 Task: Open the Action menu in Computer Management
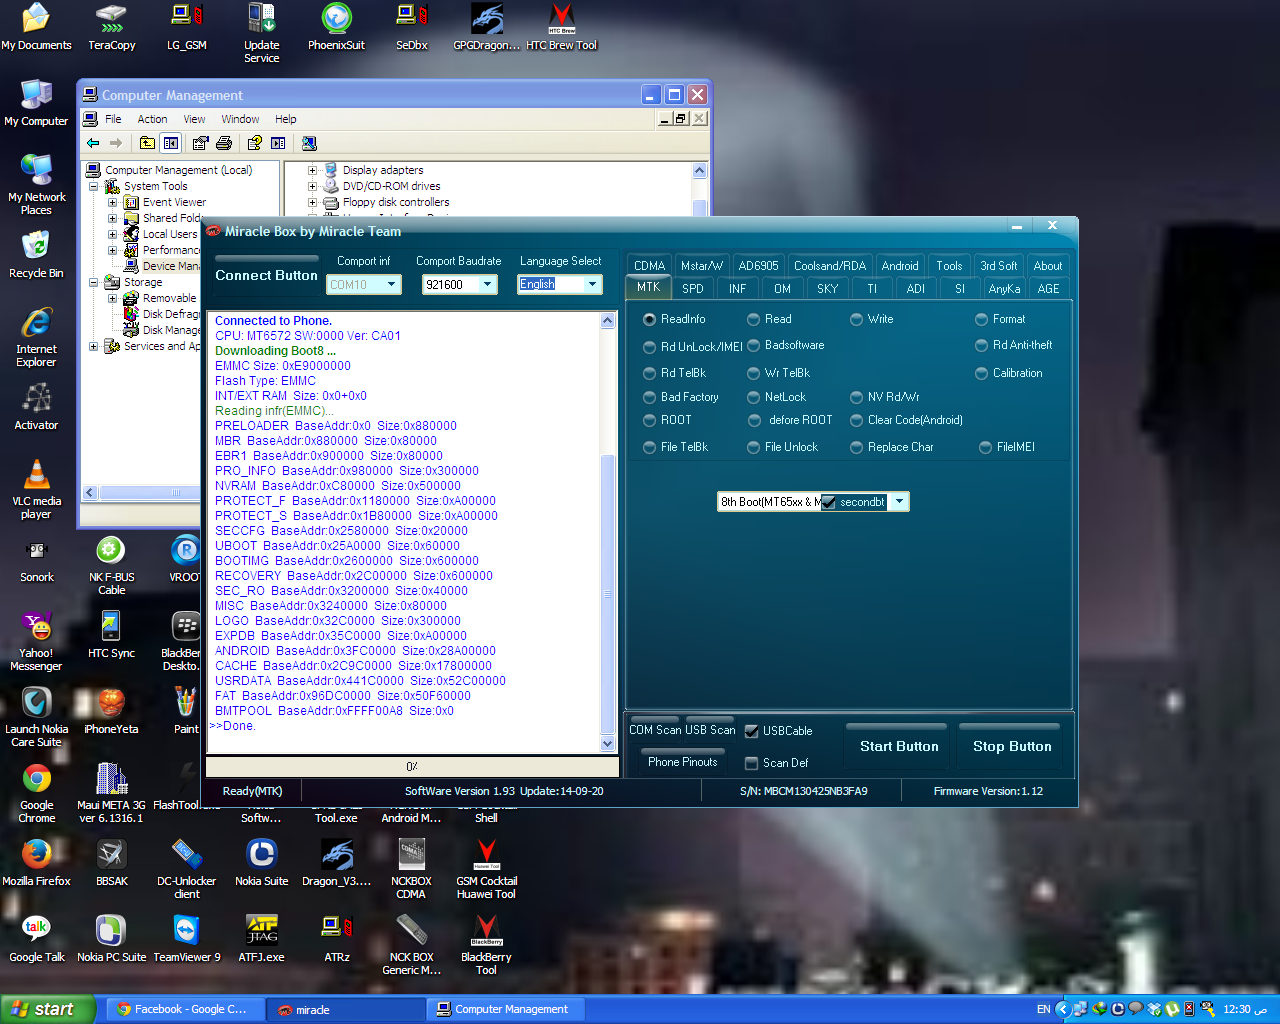click(152, 119)
